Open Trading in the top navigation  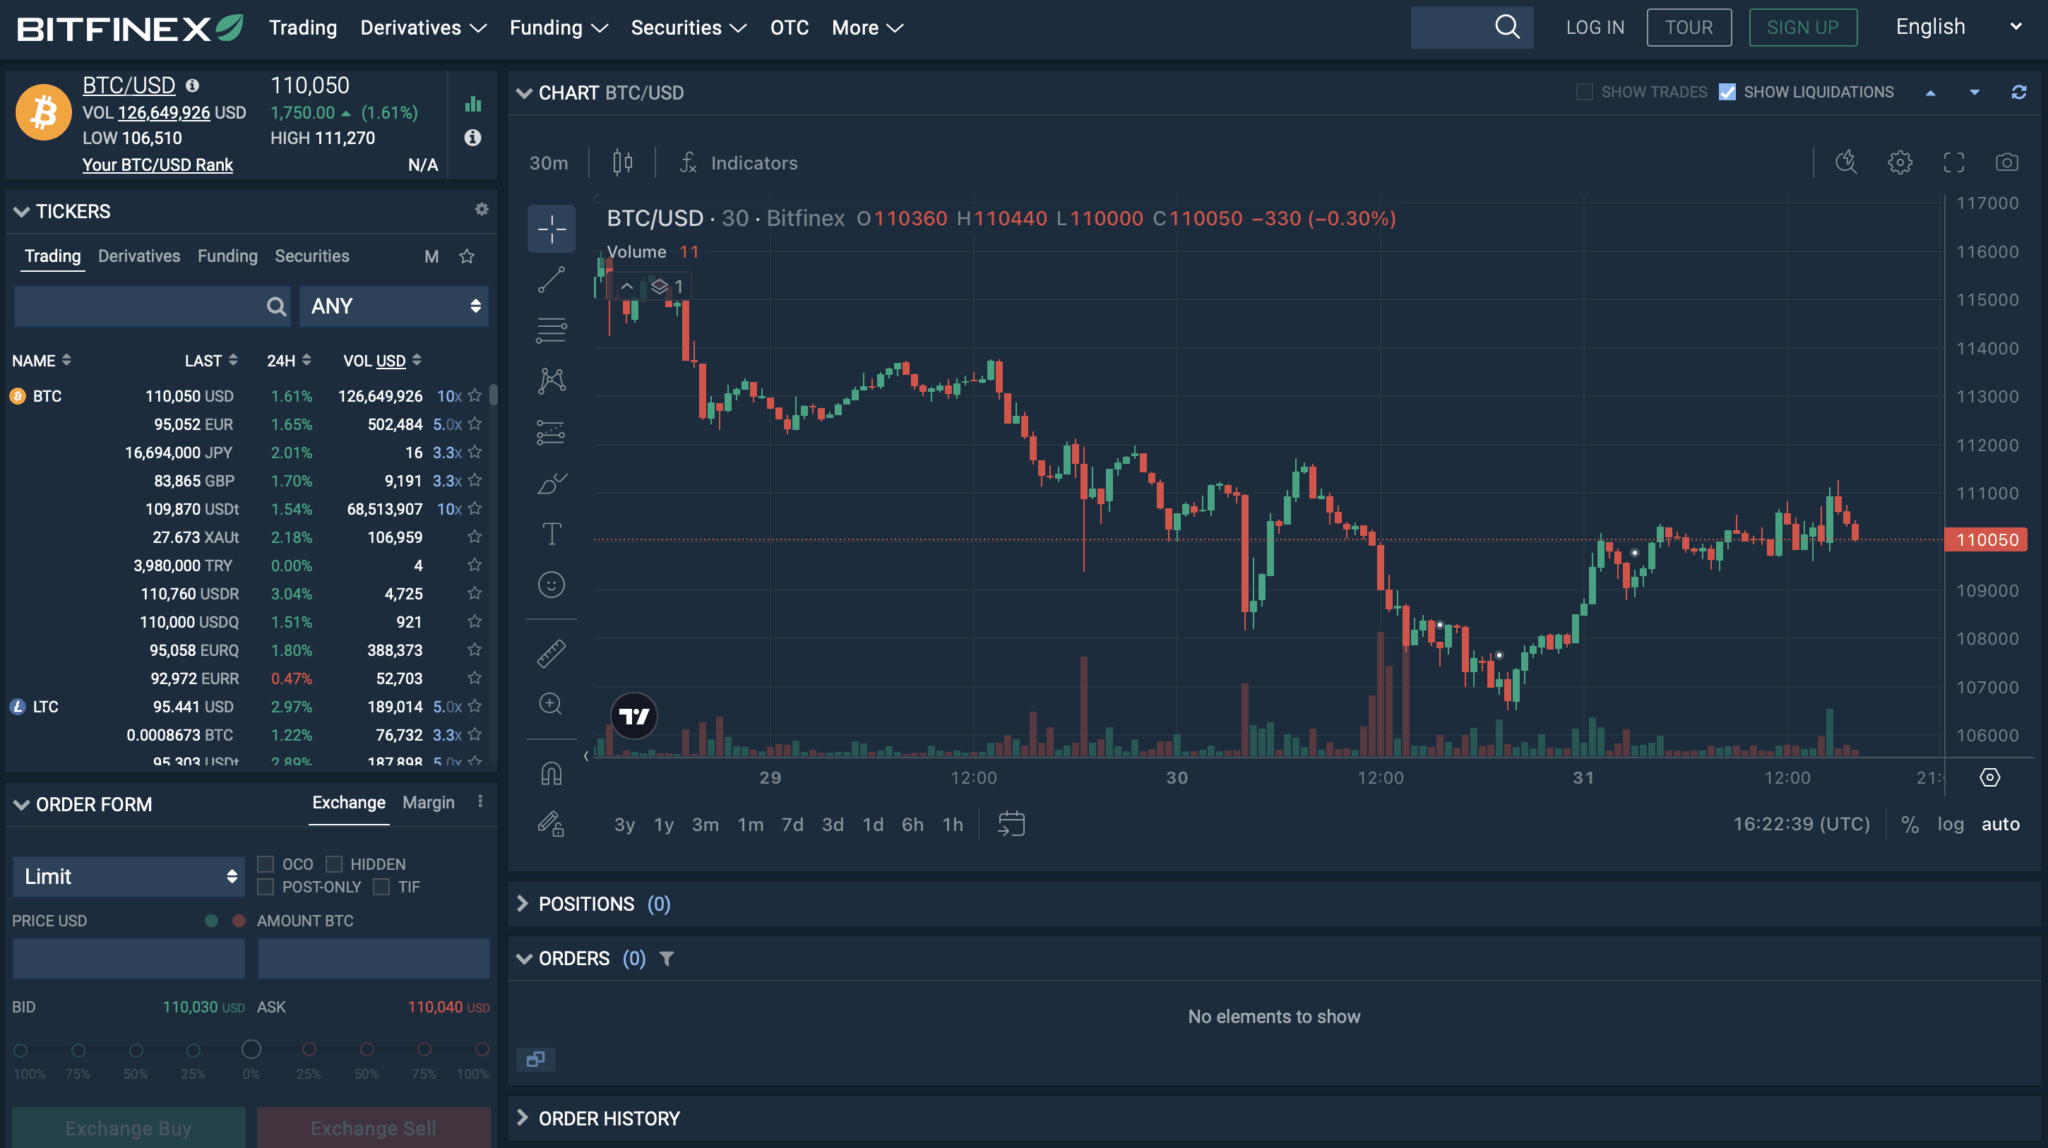pyautogui.click(x=302, y=28)
